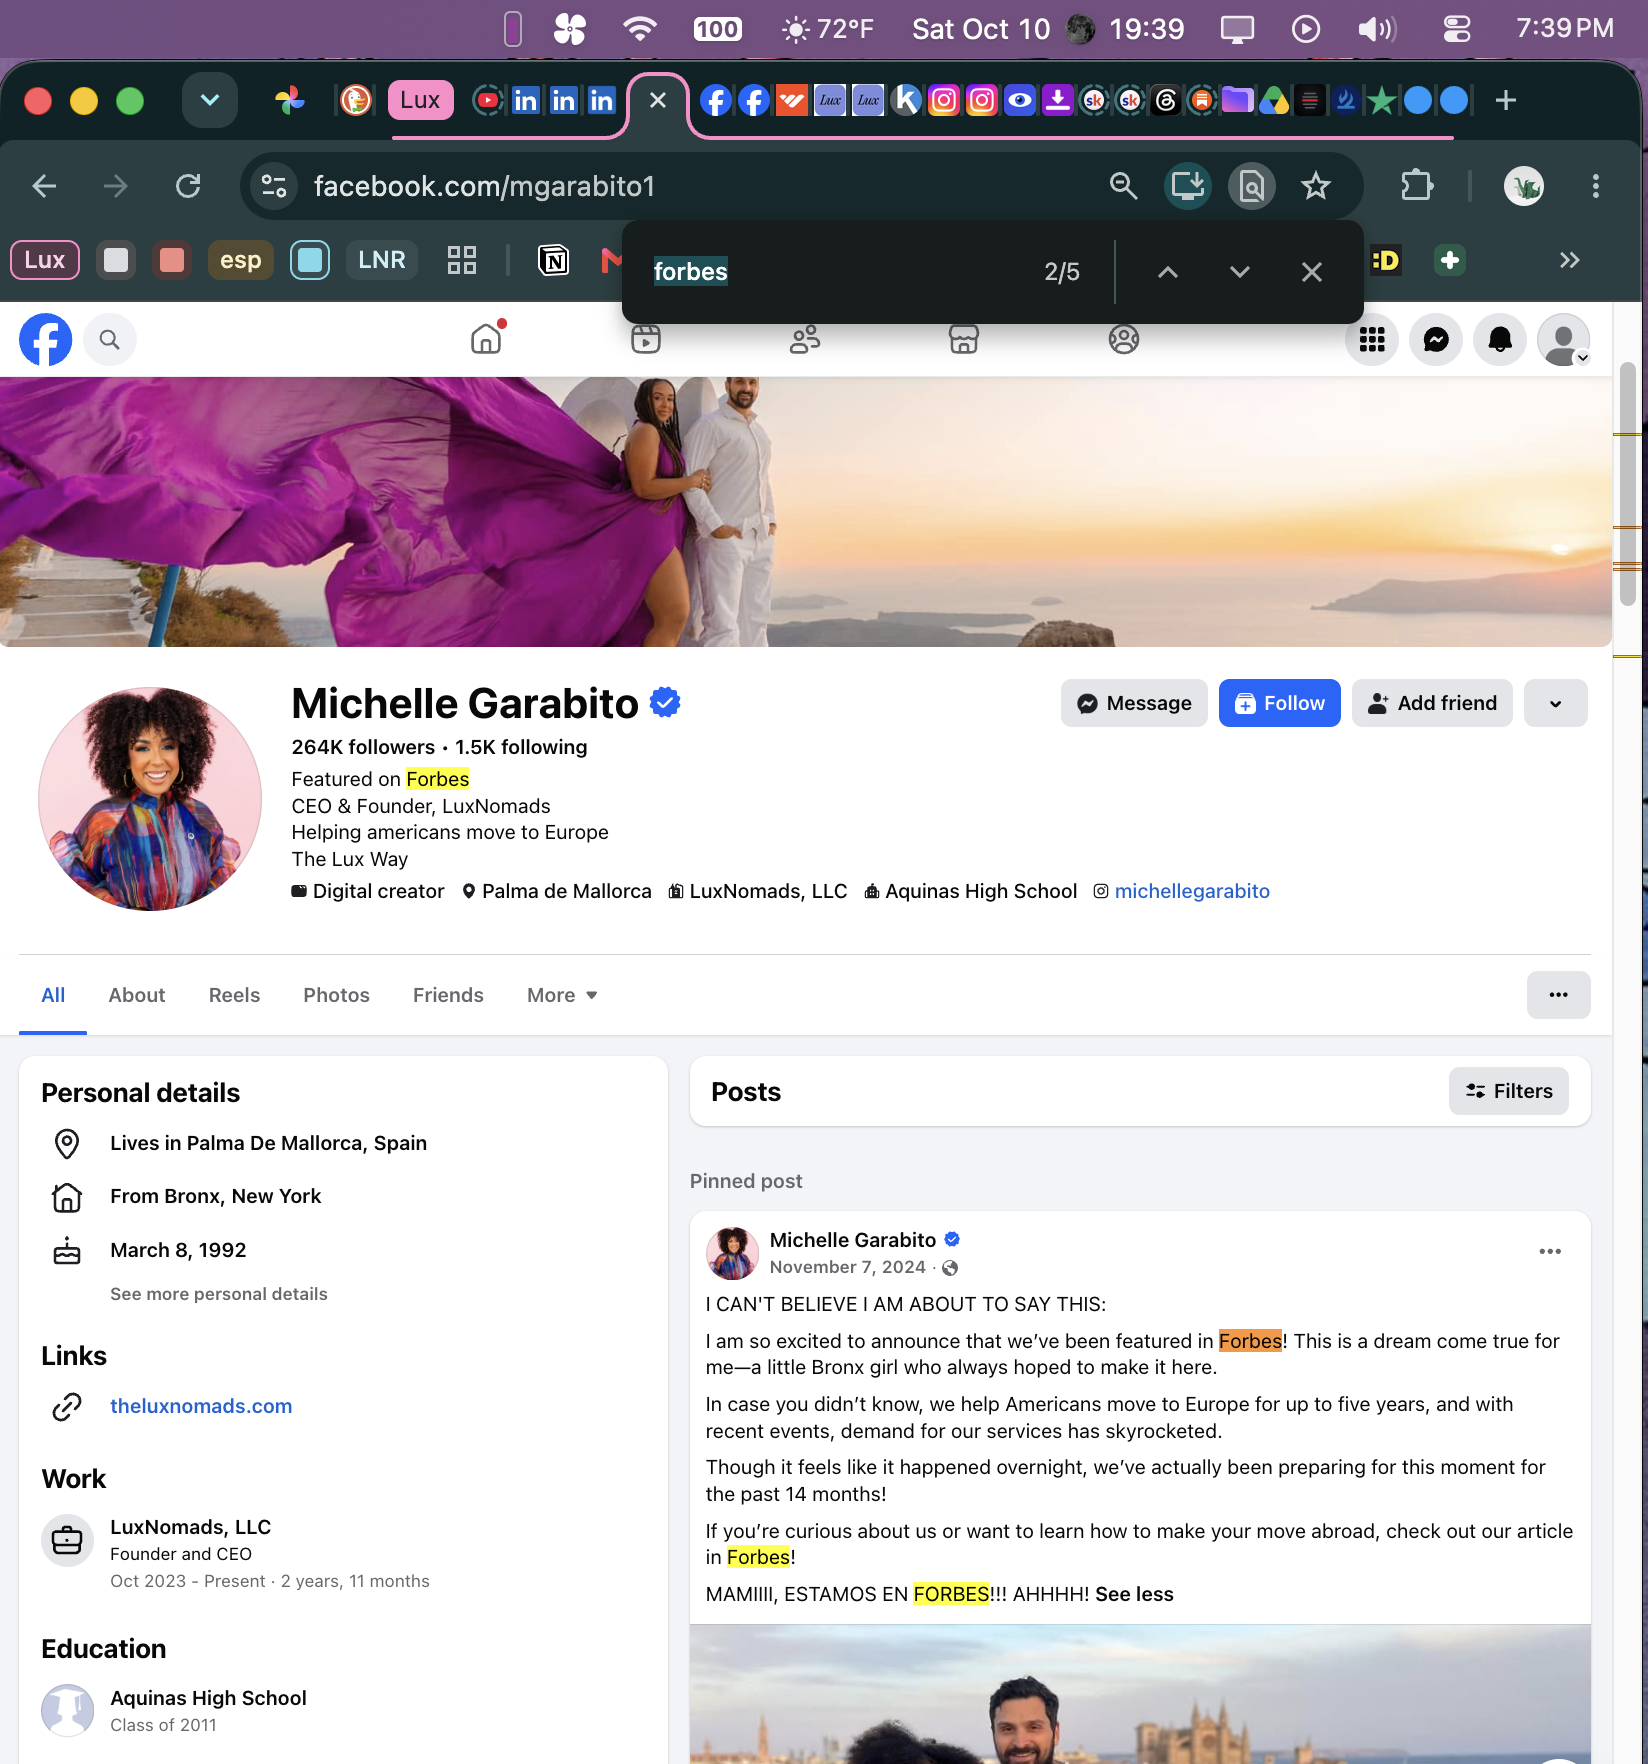This screenshot has height=1764, width=1648.
Task: Go back to previous page
Action: [x=44, y=186]
